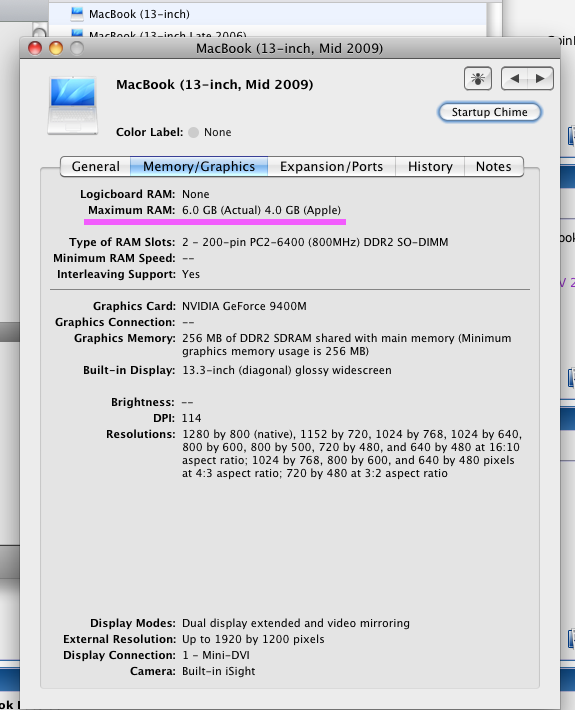The height and width of the screenshot is (710, 575).
Task: Go to next model with right arrow
Action: 540,79
